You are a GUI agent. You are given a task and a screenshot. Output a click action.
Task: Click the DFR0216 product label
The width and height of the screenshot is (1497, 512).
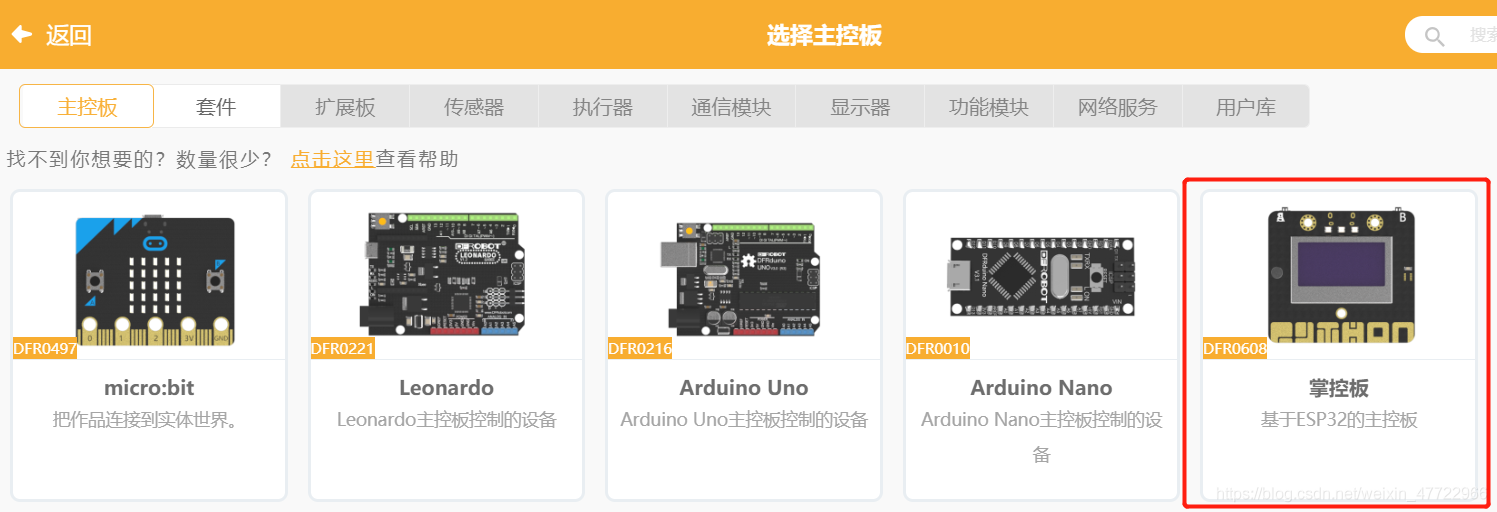(640, 349)
